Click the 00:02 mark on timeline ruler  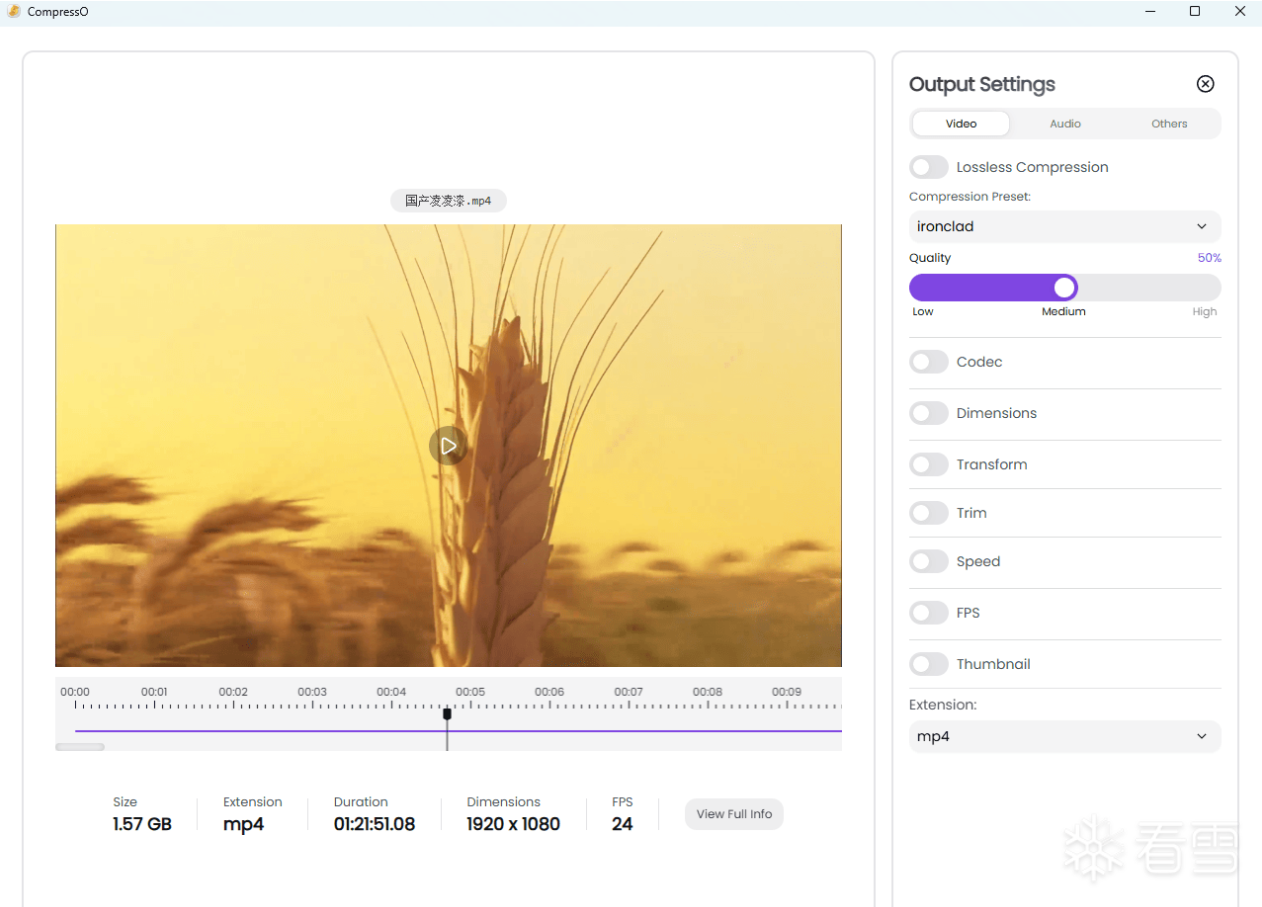tap(233, 692)
